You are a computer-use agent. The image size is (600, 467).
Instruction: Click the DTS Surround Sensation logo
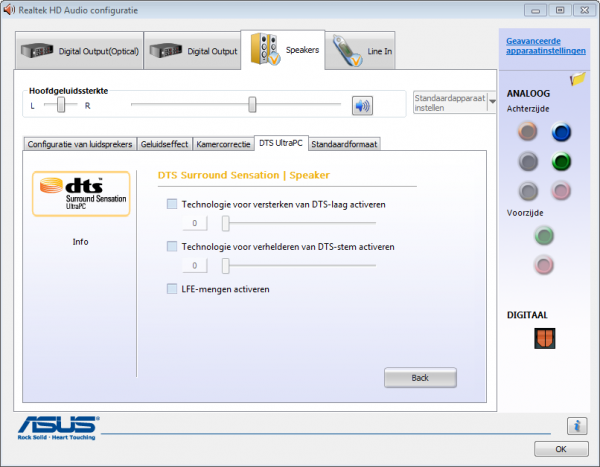(x=82, y=193)
